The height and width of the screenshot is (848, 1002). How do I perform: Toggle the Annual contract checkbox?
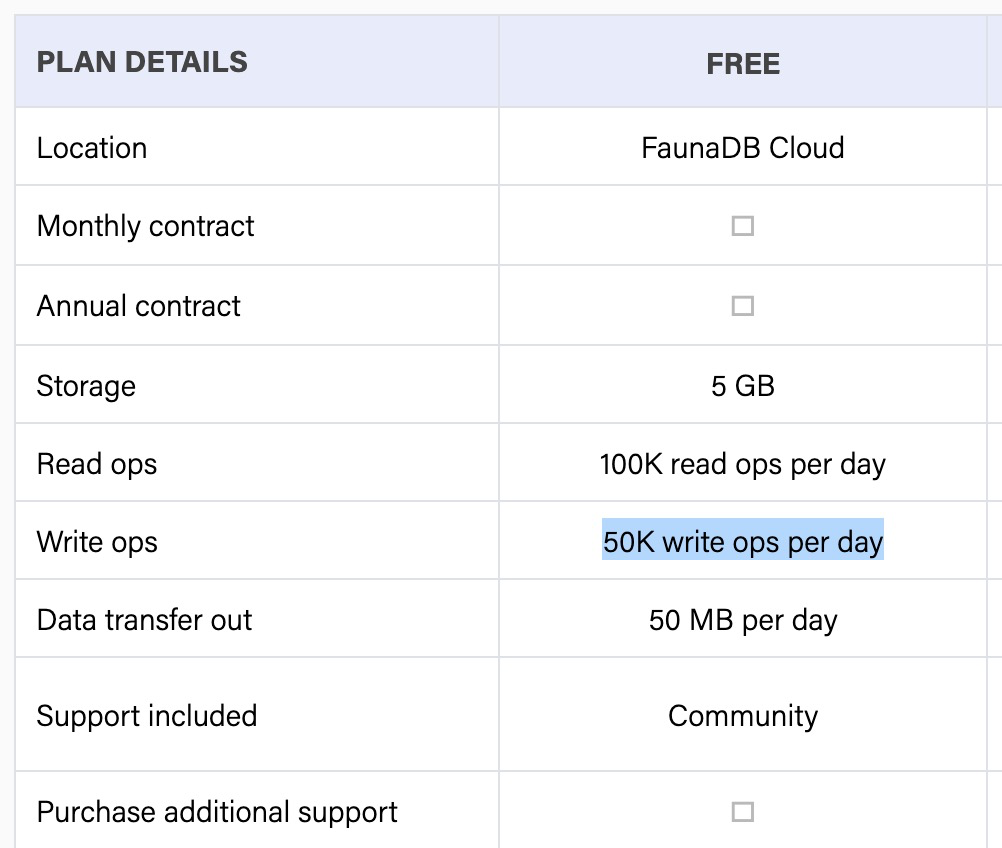click(x=742, y=306)
